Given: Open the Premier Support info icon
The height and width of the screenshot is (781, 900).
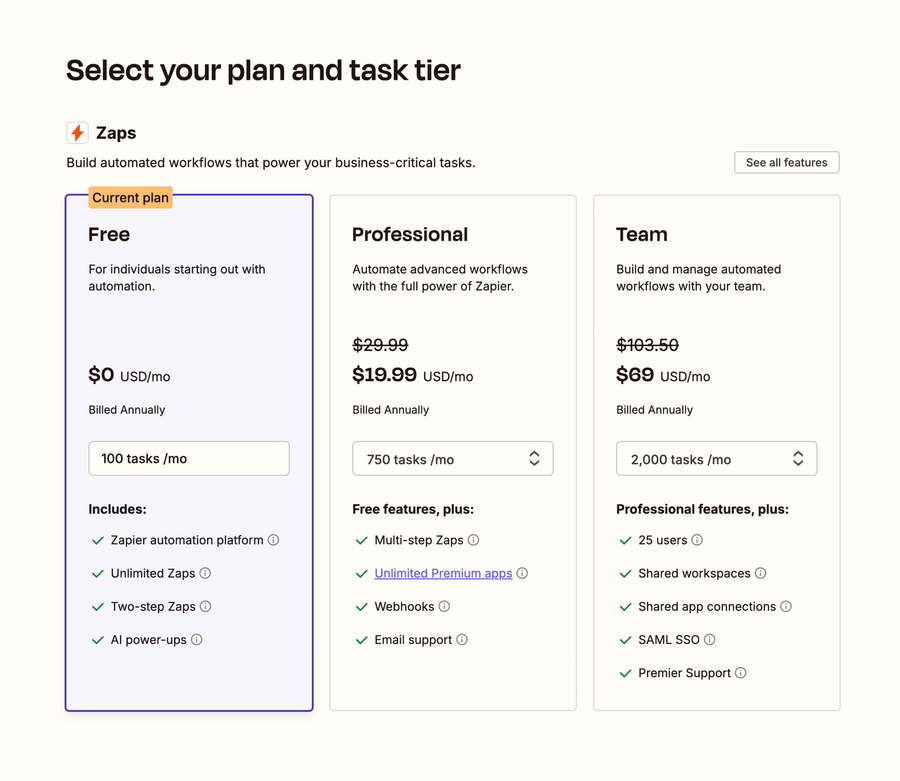Looking at the screenshot, I should click(740, 672).
